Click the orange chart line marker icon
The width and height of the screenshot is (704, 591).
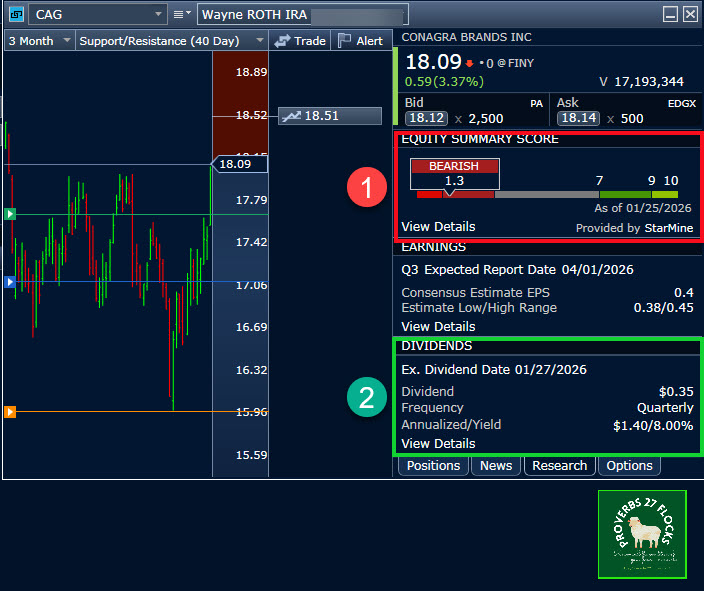coord(10,411)
